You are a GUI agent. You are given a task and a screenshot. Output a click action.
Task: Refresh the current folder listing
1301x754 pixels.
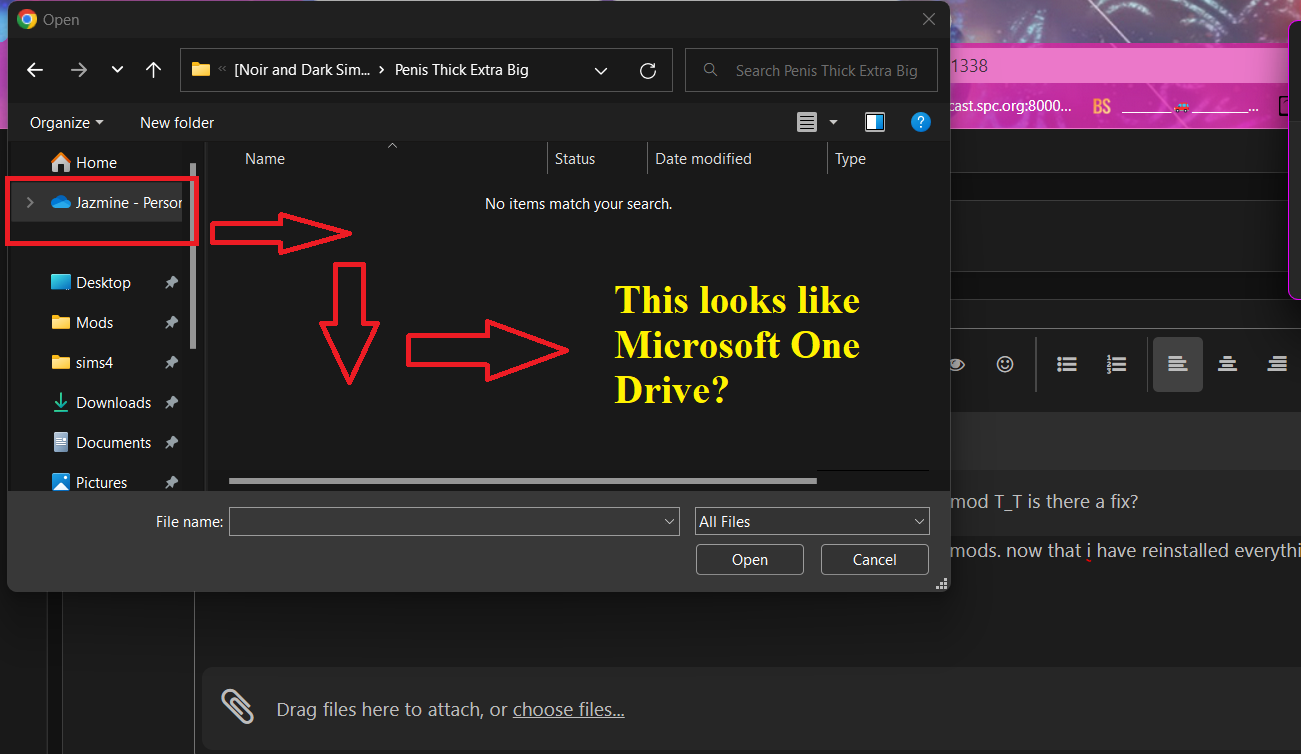coord(648,70)
